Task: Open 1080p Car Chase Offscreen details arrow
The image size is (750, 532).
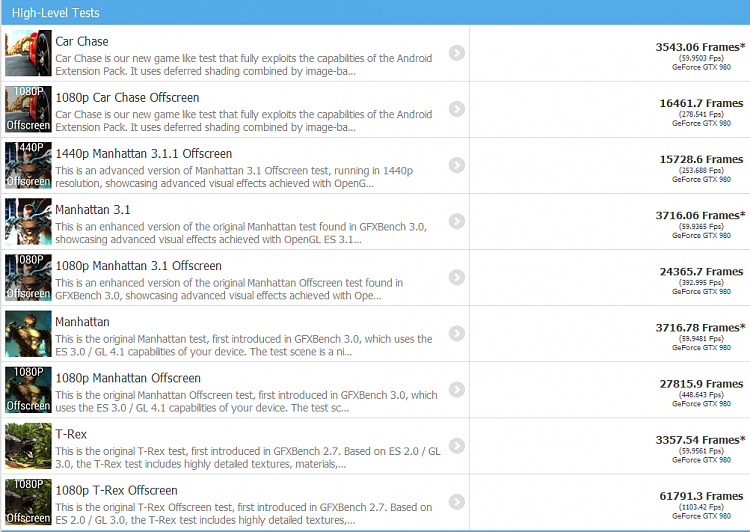Action: pos(457,109)
